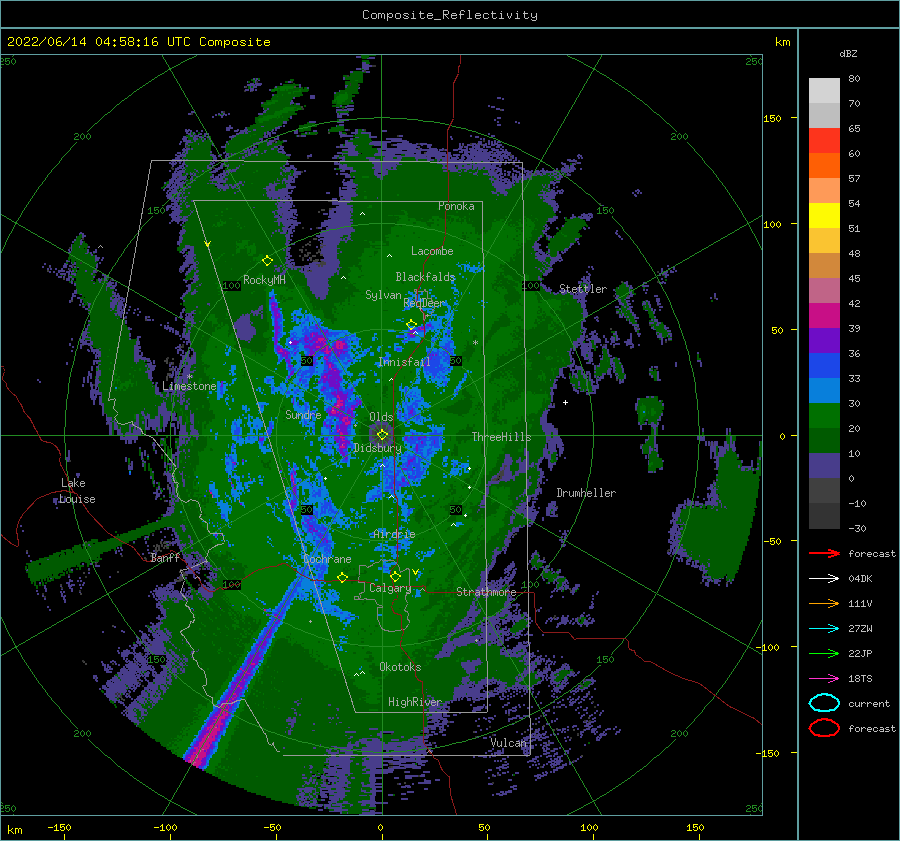Click the Blackfalds label

click(x=425, y=277)
